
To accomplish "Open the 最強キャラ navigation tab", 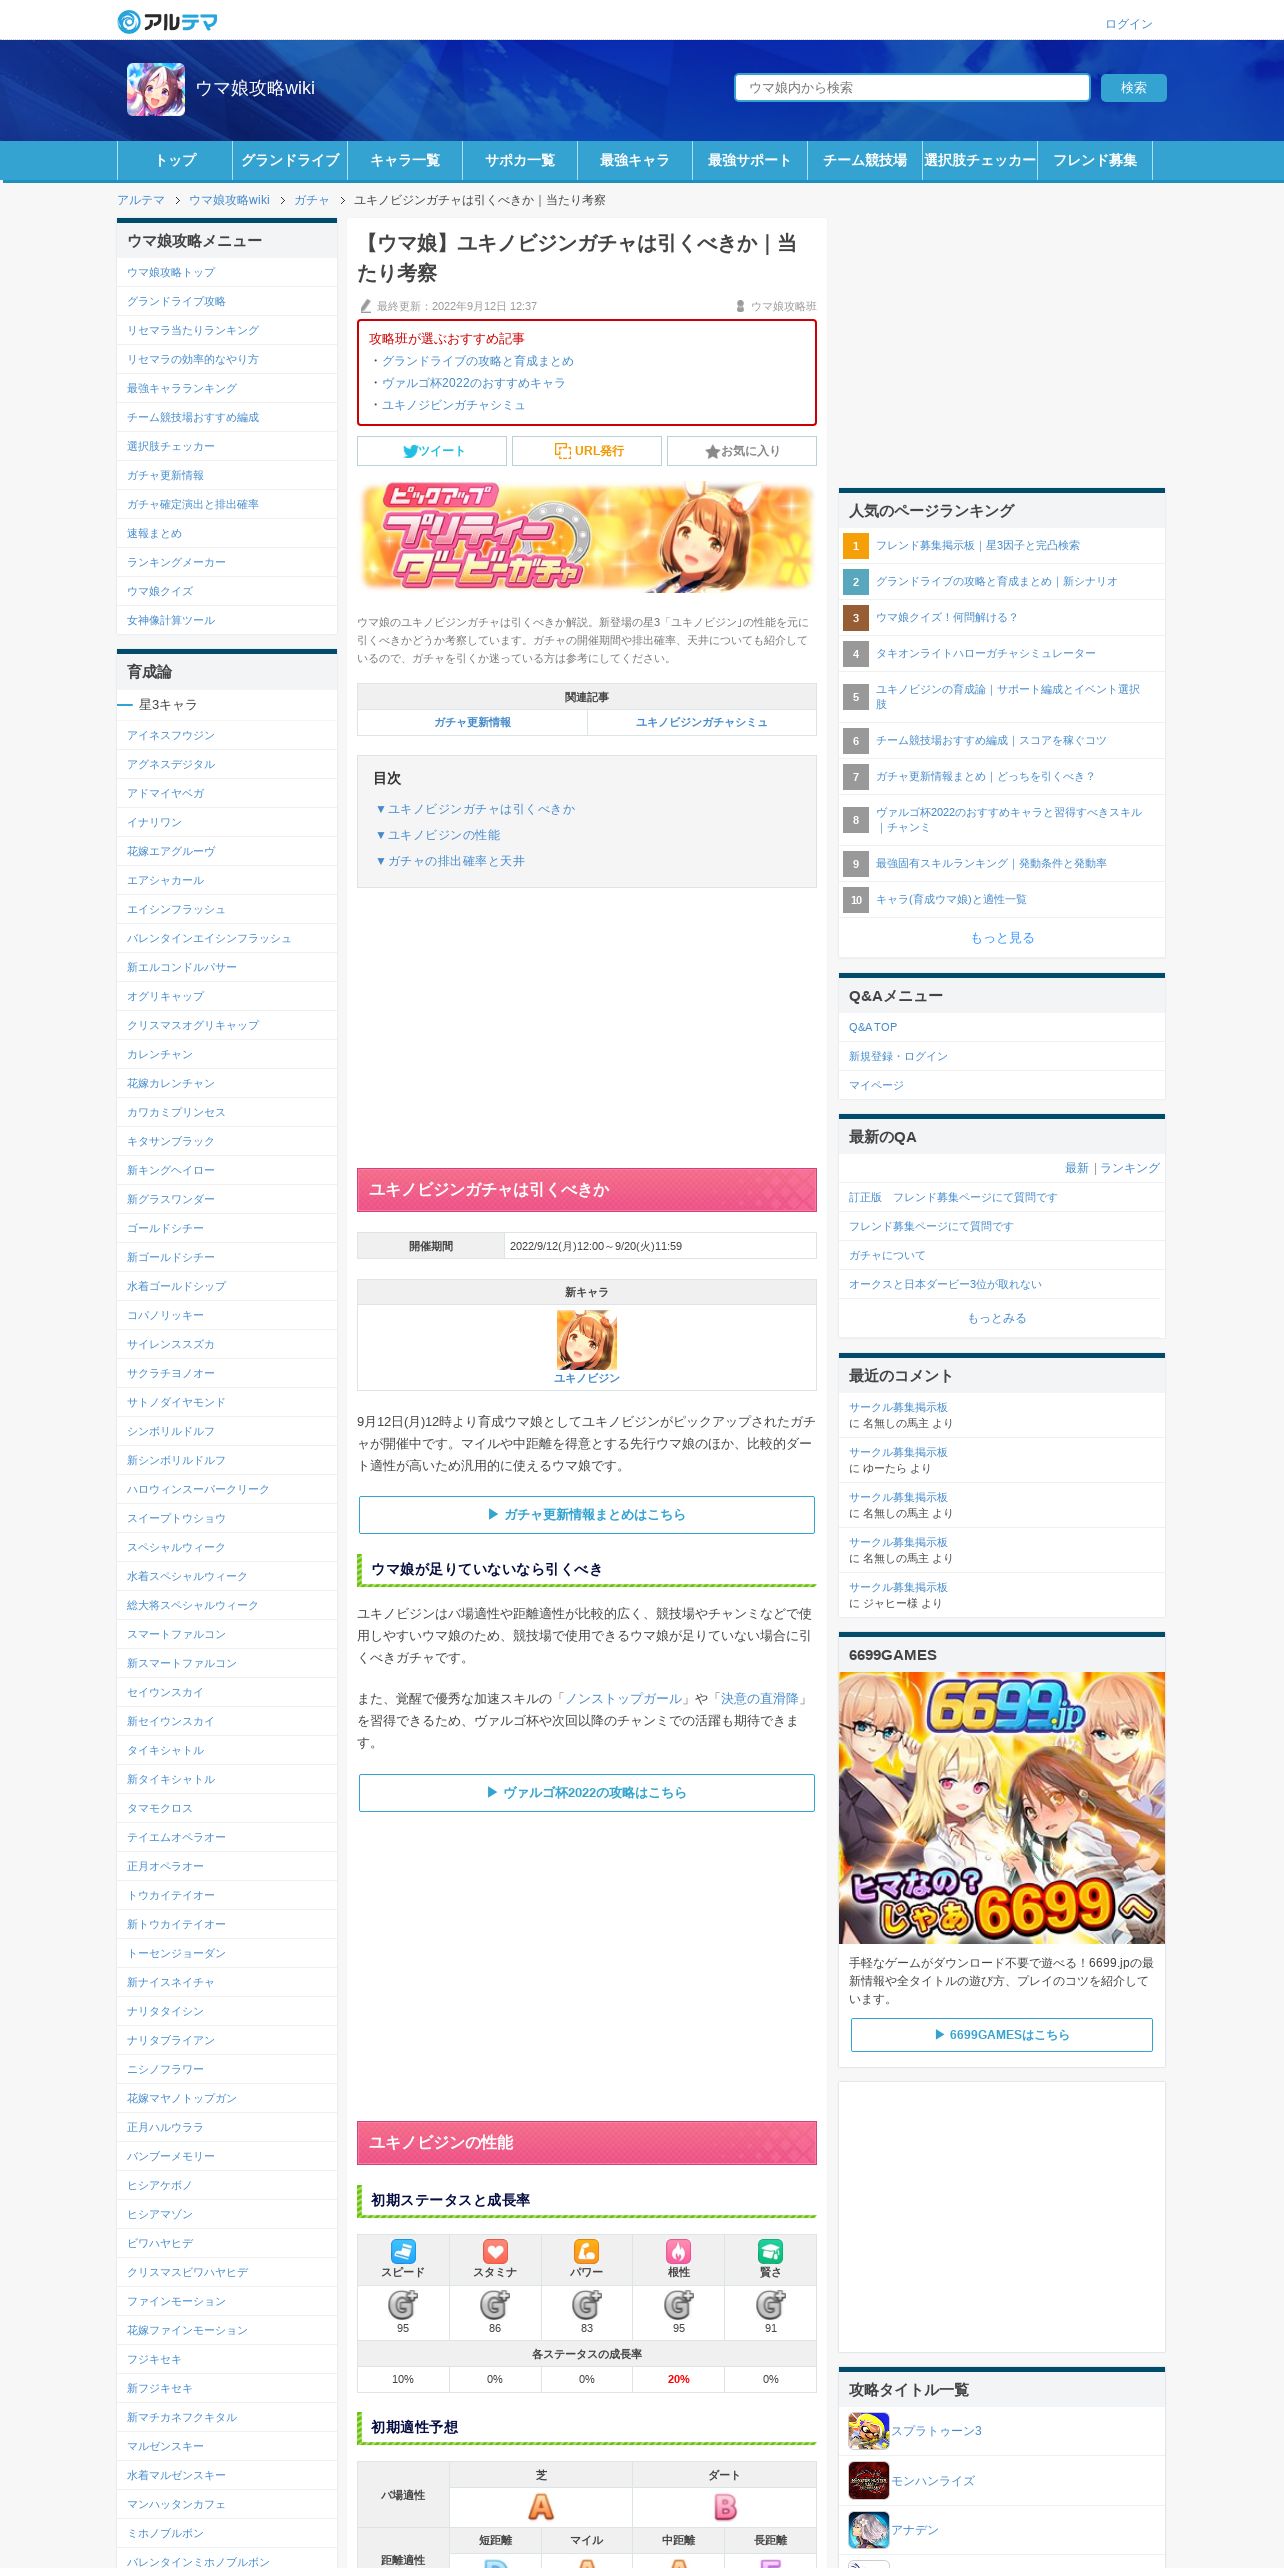I will 635,160.
